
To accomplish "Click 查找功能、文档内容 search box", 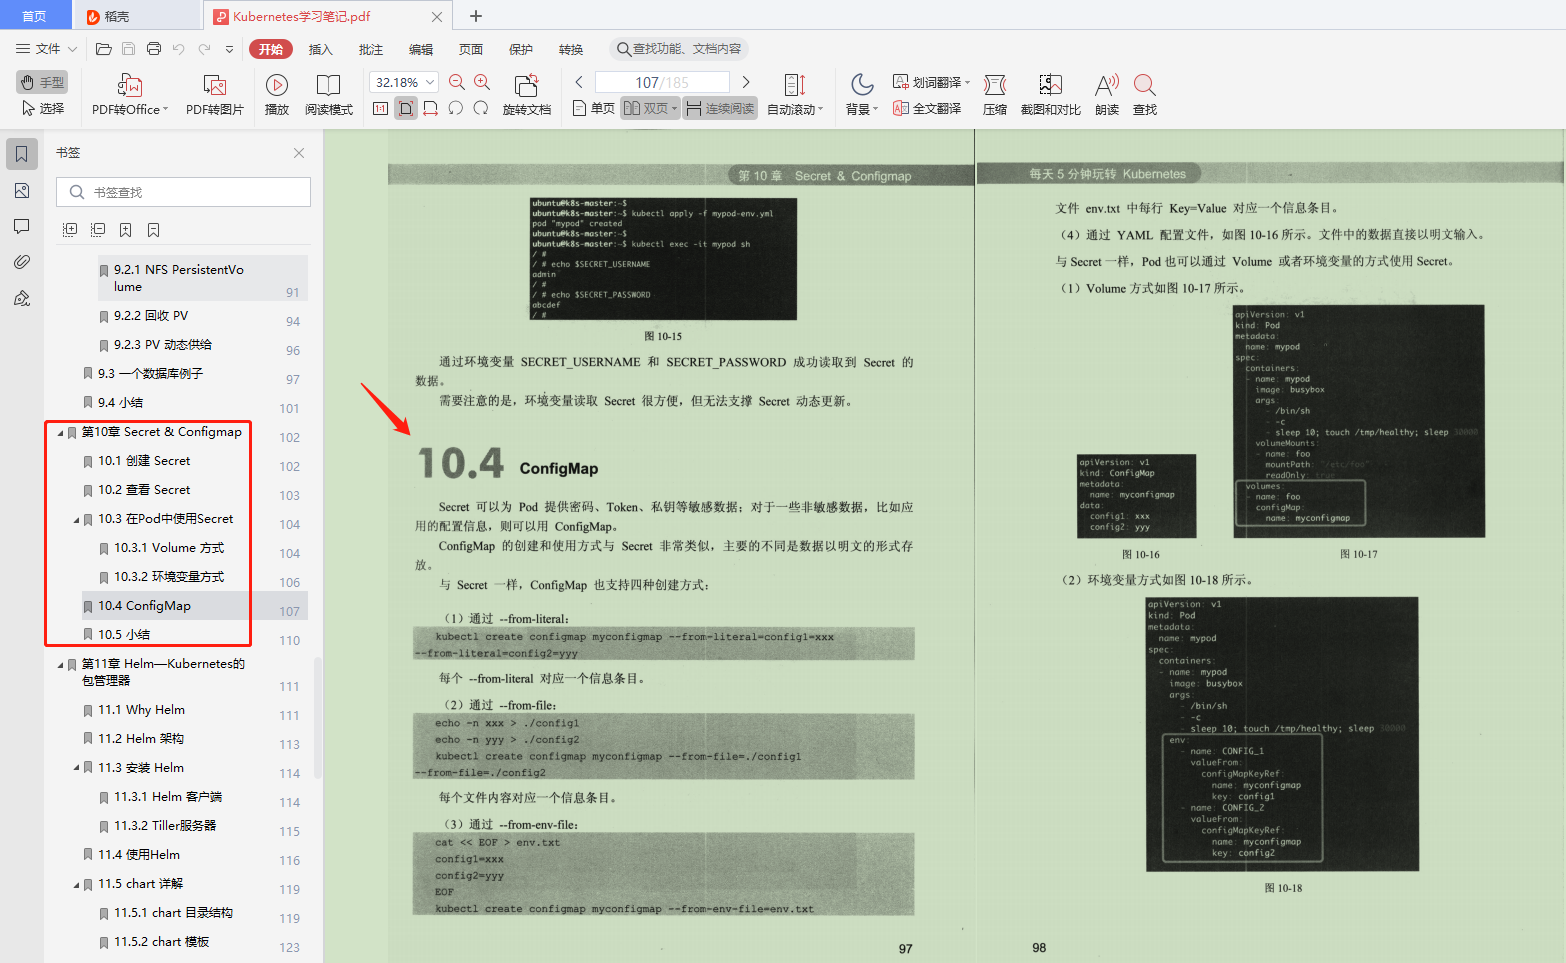I will point(678,49).
